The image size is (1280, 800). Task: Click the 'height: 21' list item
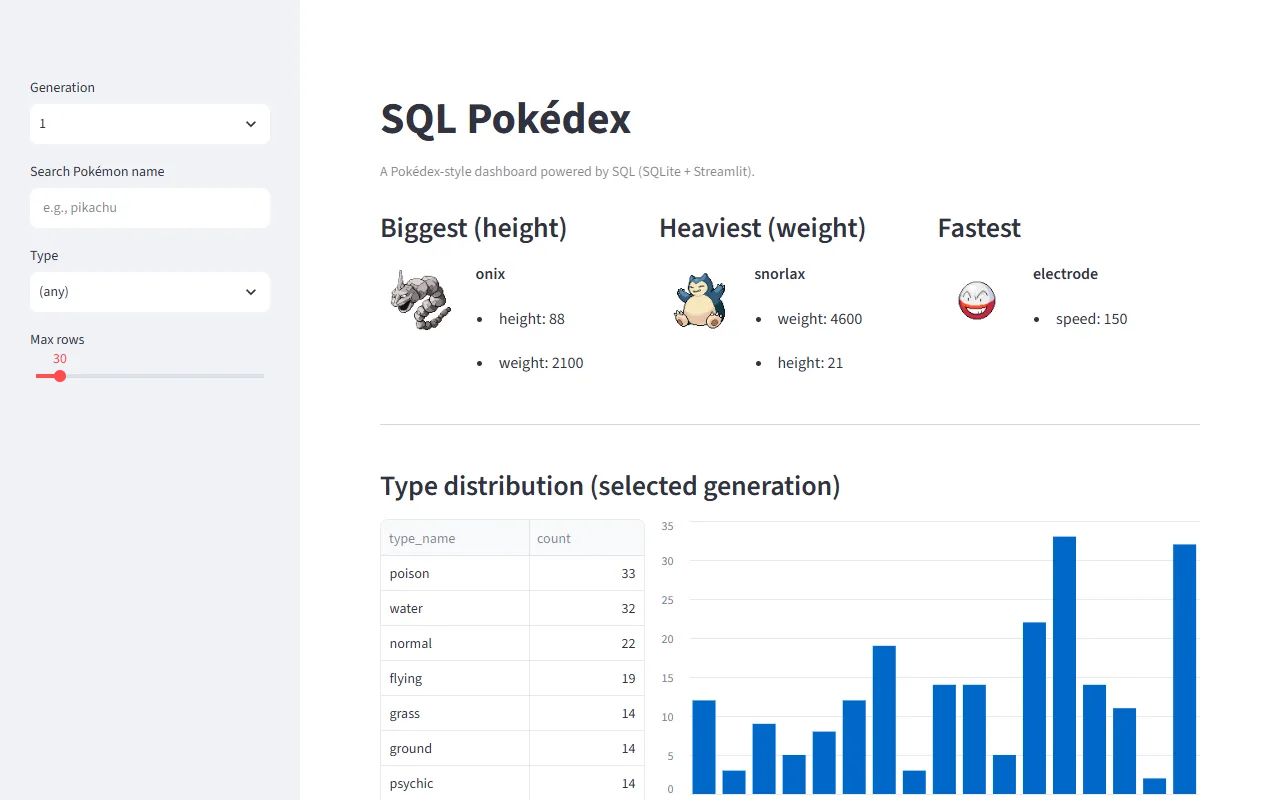click(x=810, y=363)
